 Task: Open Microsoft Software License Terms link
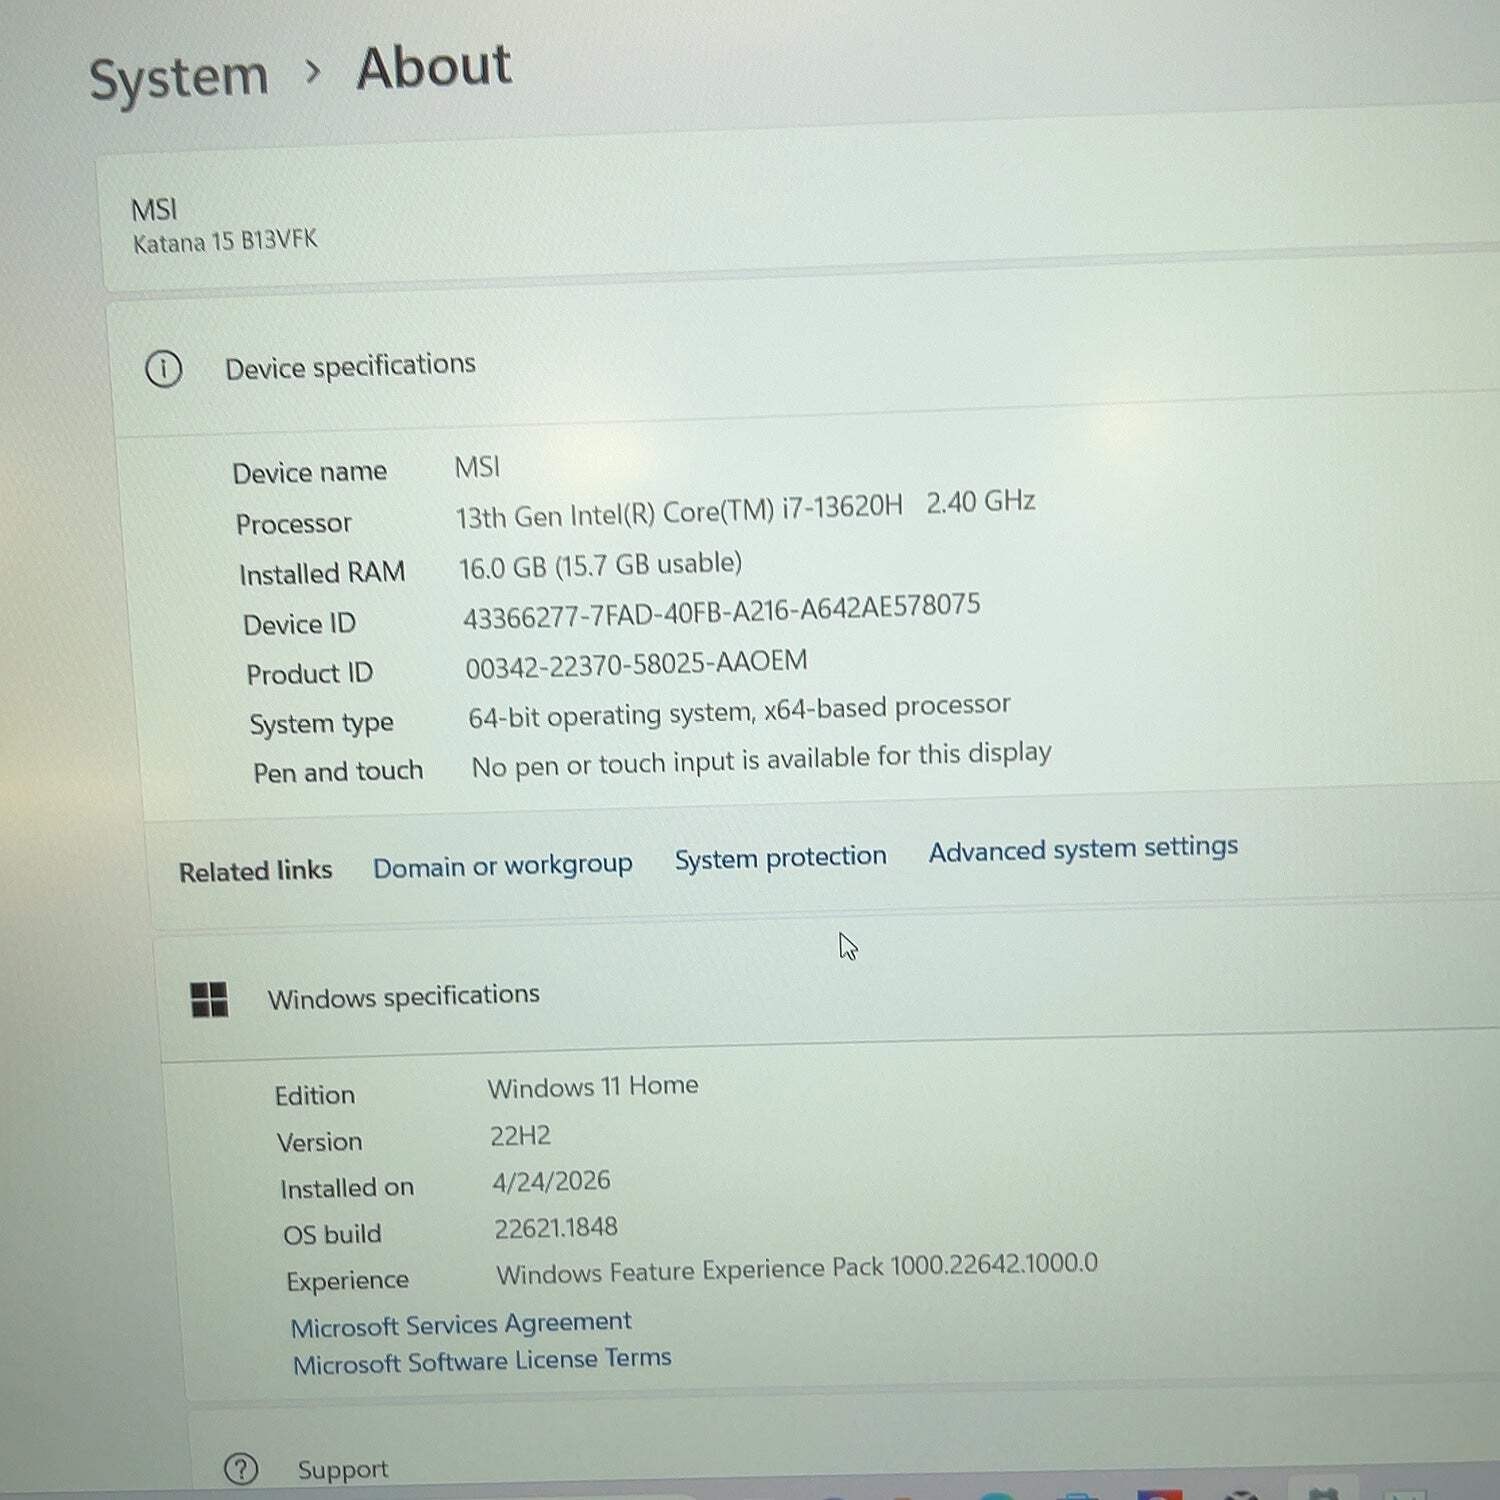482,1361
